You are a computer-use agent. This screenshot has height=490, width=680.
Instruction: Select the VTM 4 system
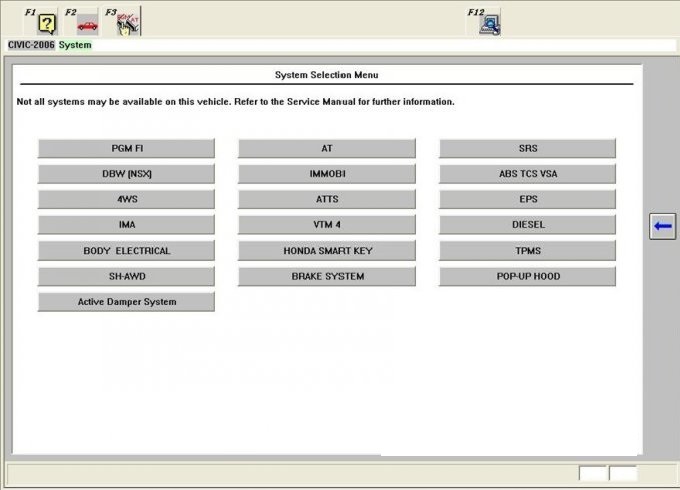(327, 225)
